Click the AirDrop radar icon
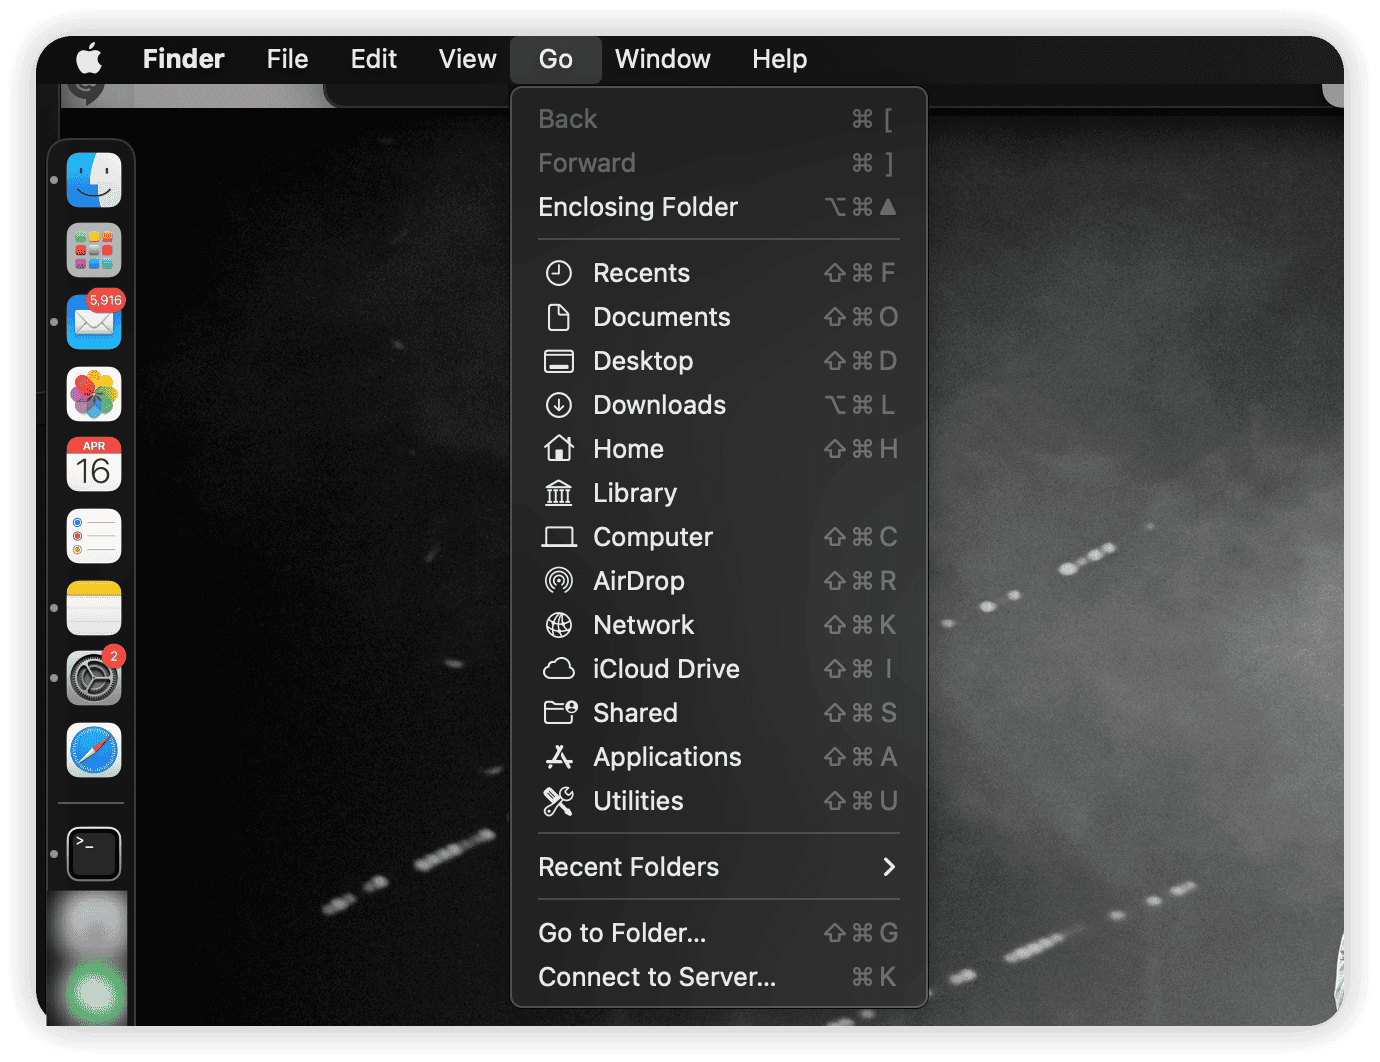 click(559, 581)
